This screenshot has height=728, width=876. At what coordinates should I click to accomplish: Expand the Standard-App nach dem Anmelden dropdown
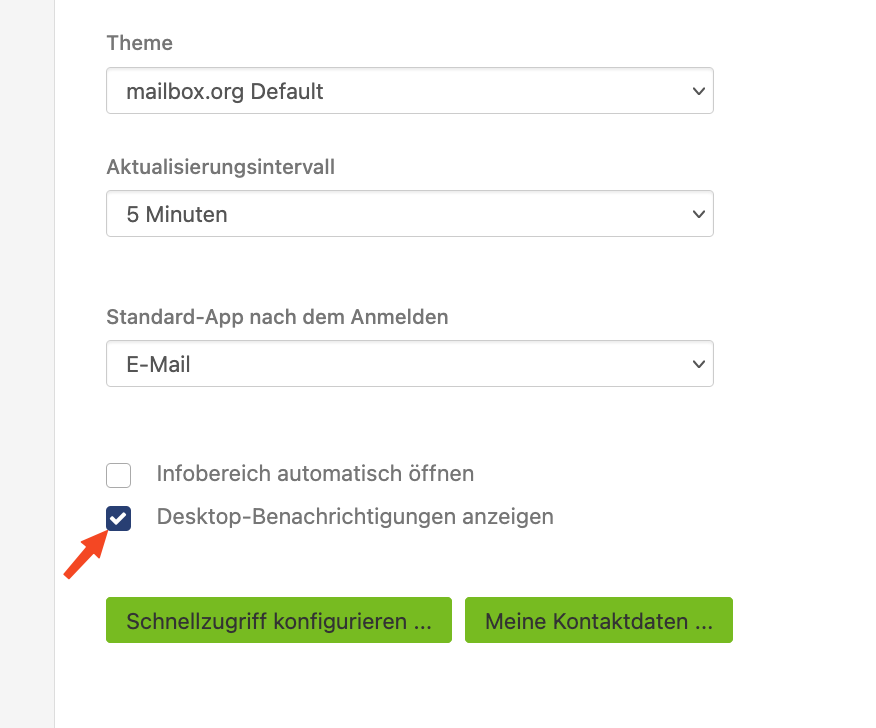click(410, 363)
